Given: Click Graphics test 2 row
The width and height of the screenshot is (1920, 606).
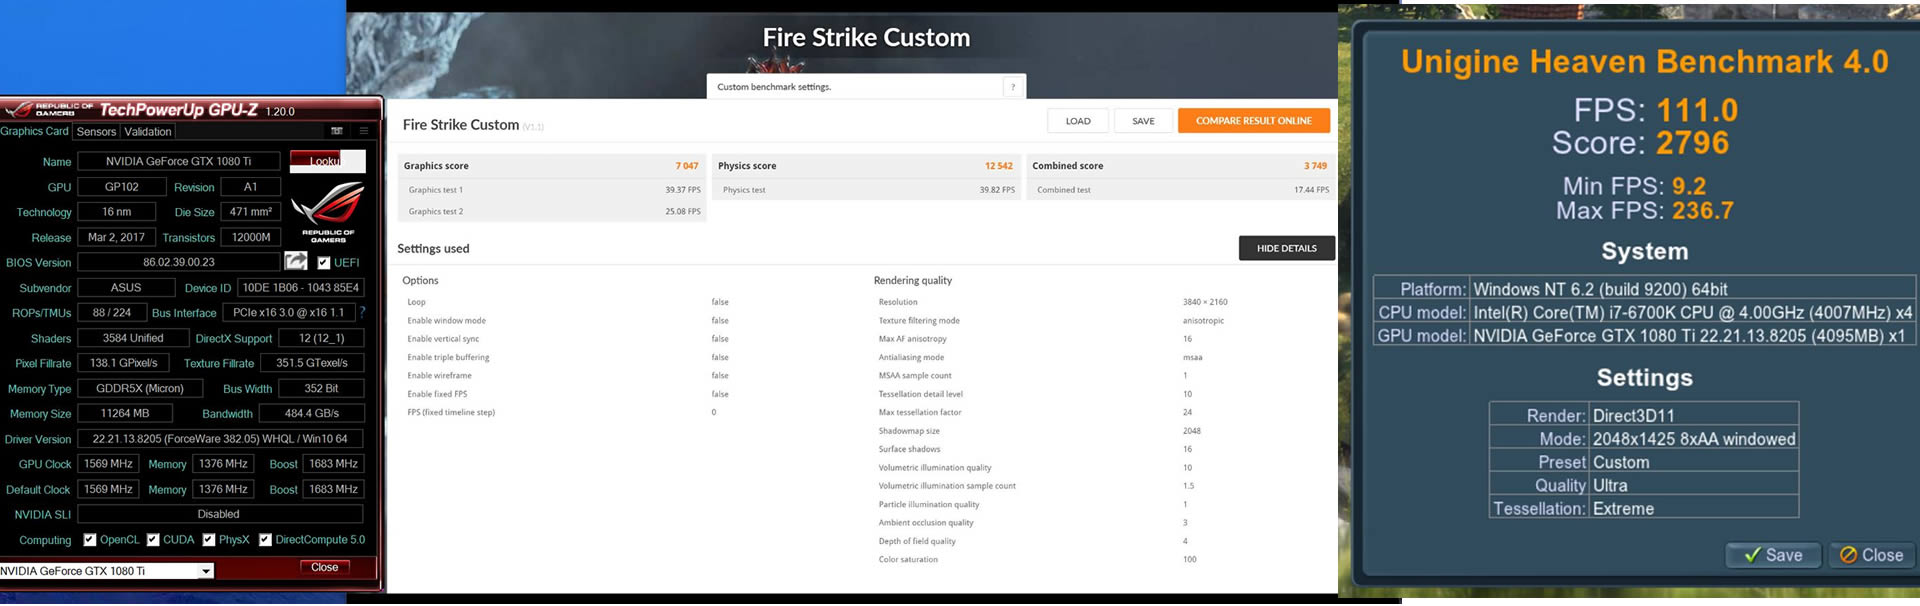Looking at the screenshot, I should (x=552, y=212).
